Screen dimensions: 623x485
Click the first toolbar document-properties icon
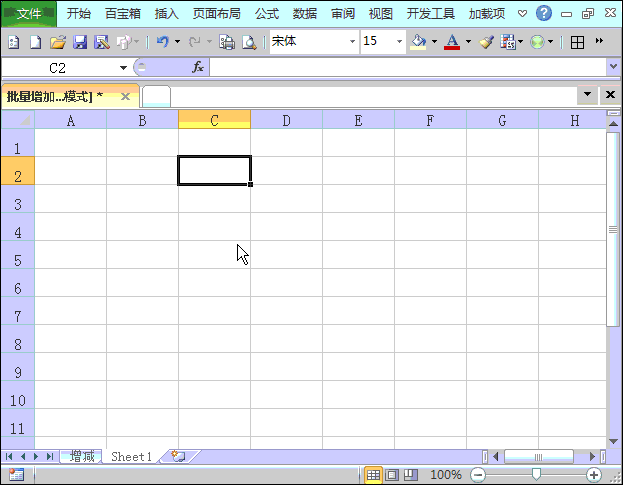(14, 42)
